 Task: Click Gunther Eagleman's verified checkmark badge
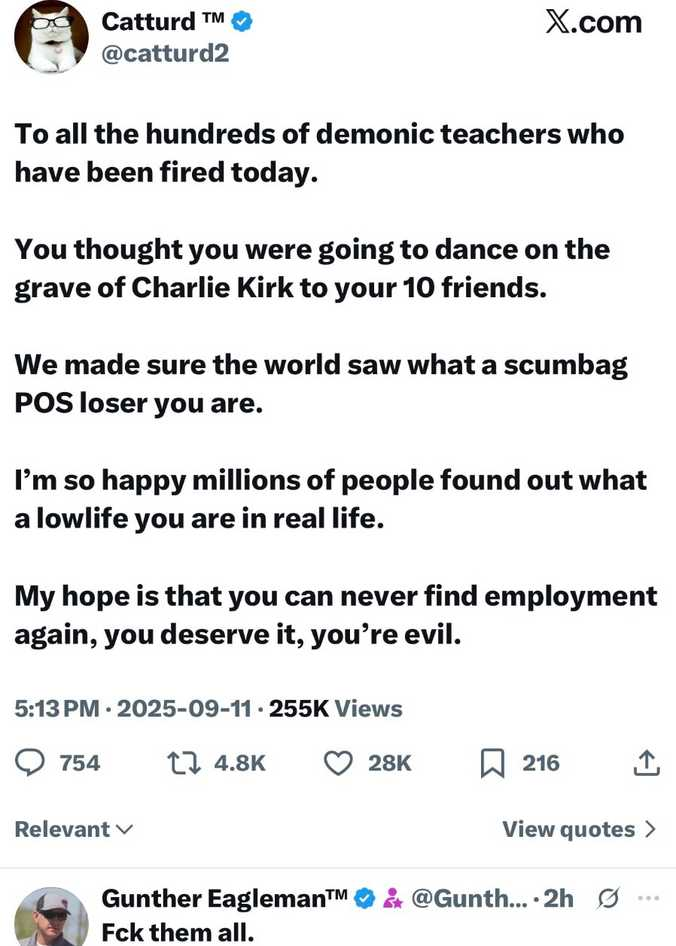[x=366, y=899]
